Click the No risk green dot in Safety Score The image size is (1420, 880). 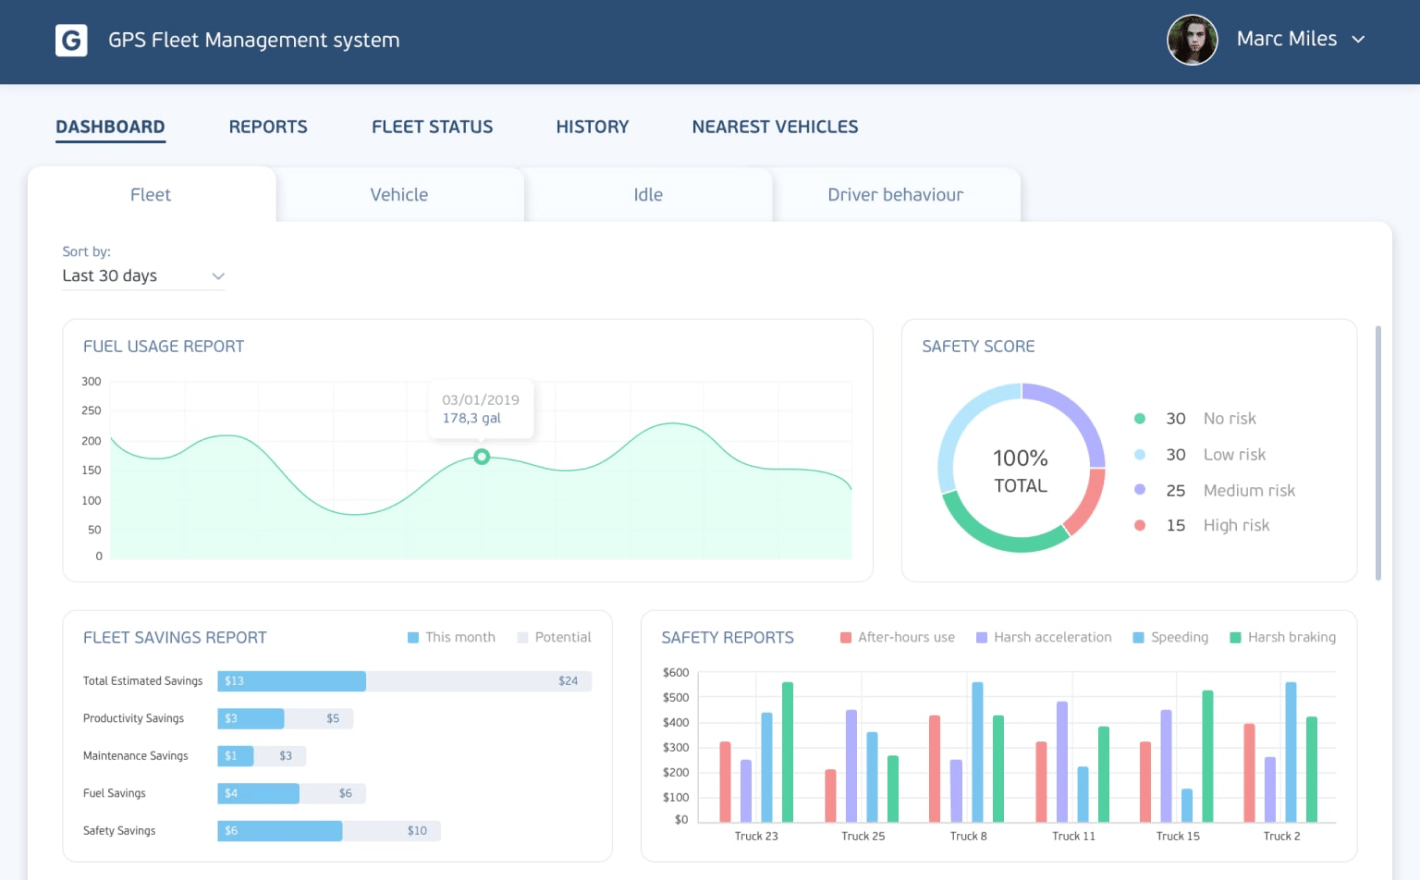point(1140,418)
